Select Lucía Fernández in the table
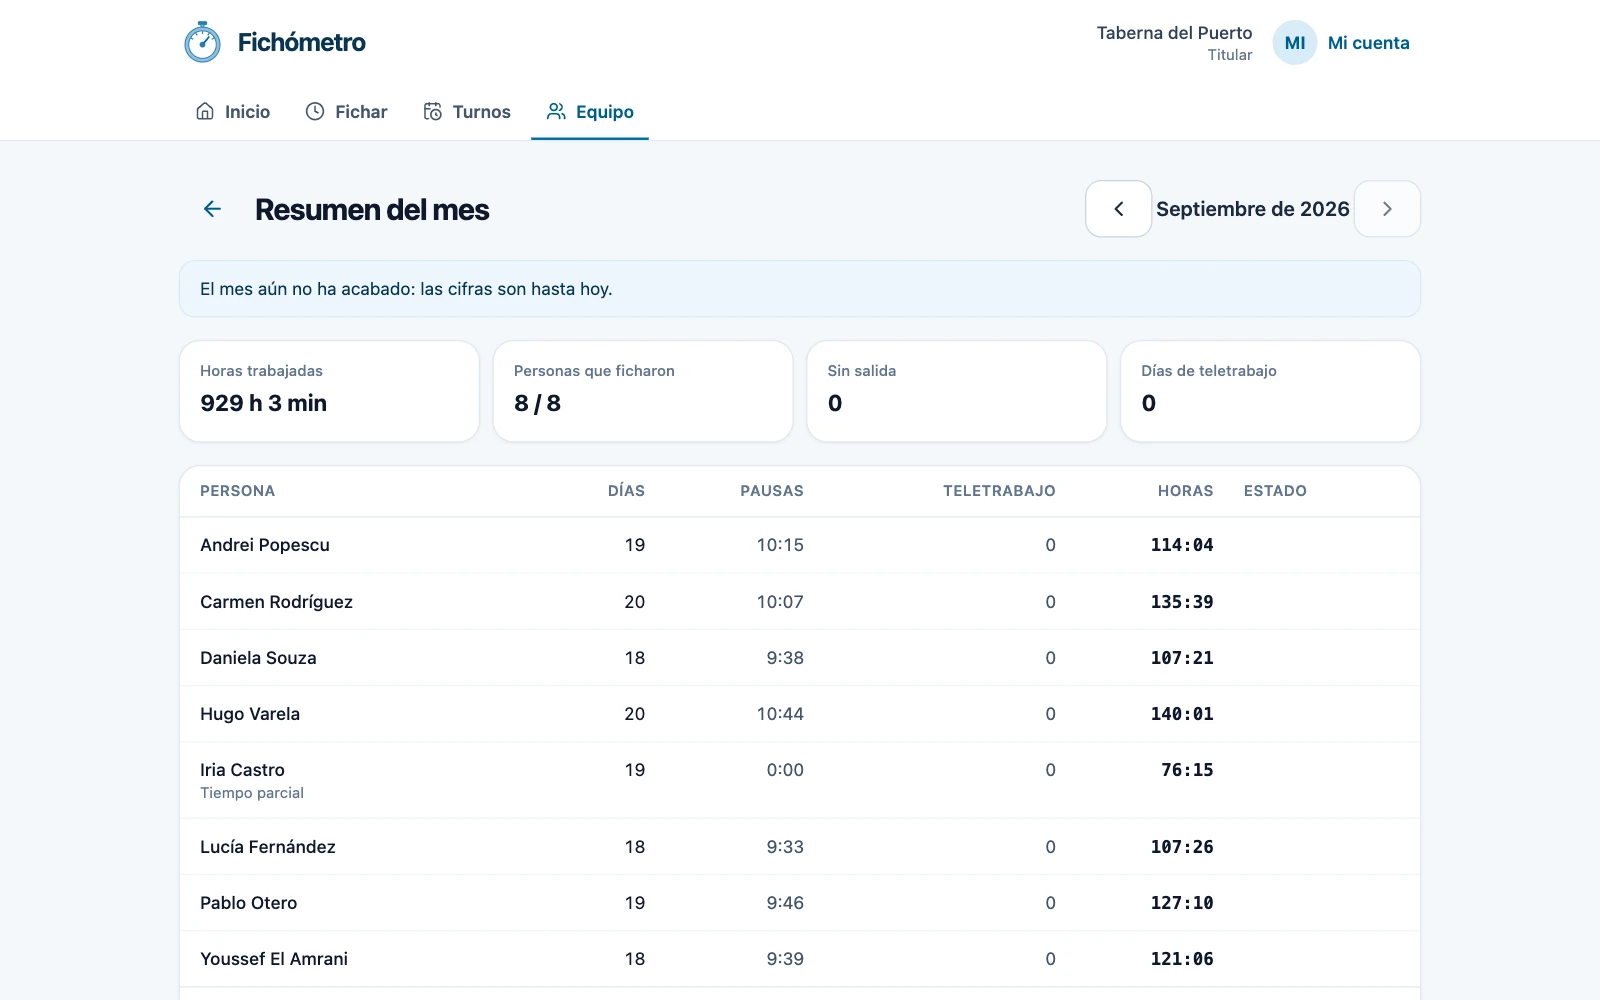Screen dimensions: 1600x1000 (x=268, y=847)
